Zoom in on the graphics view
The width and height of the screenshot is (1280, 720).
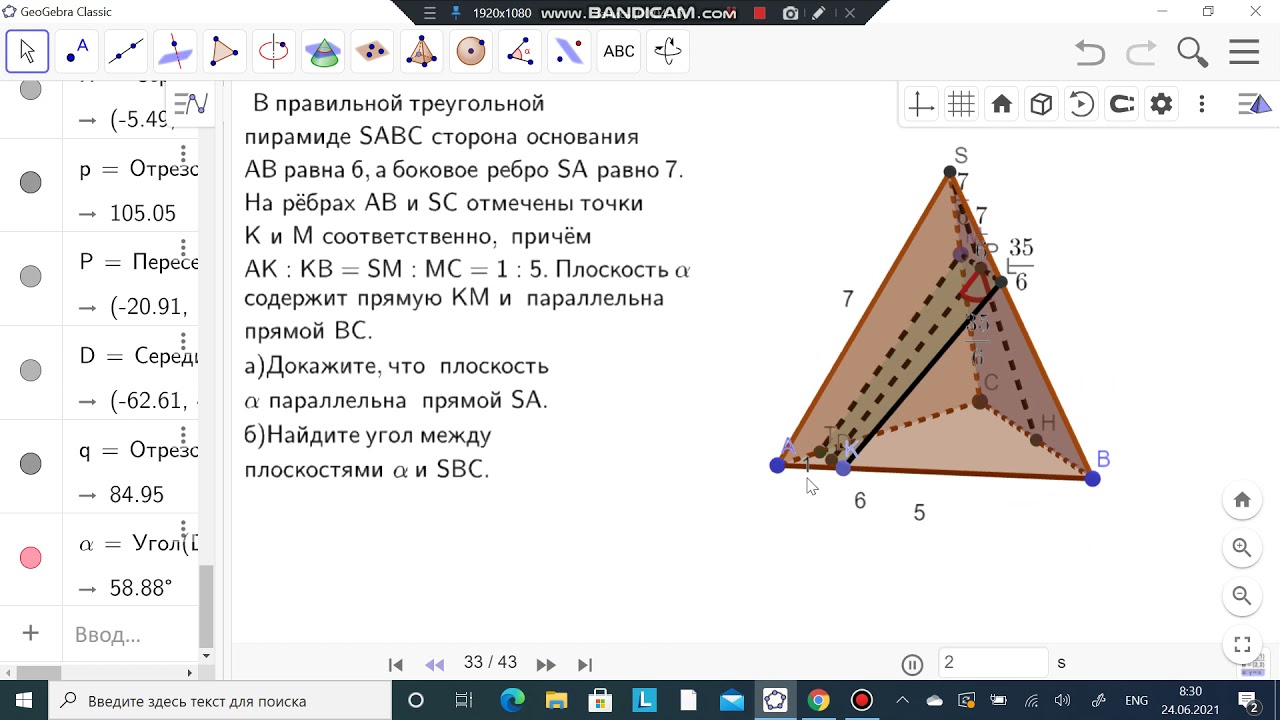[1242, 548]
